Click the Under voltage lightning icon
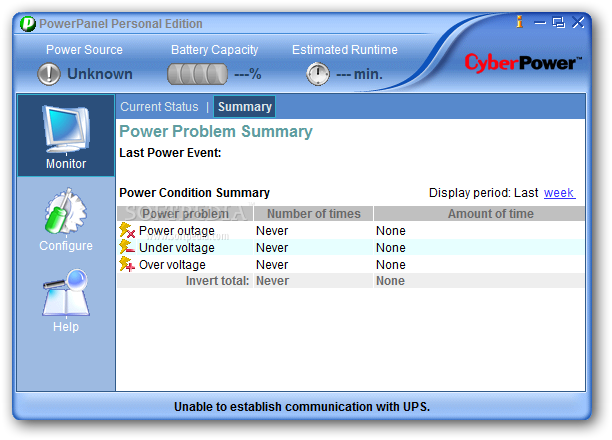The height and width of the screenshot is (440, 612). click(x=127, y=247)
